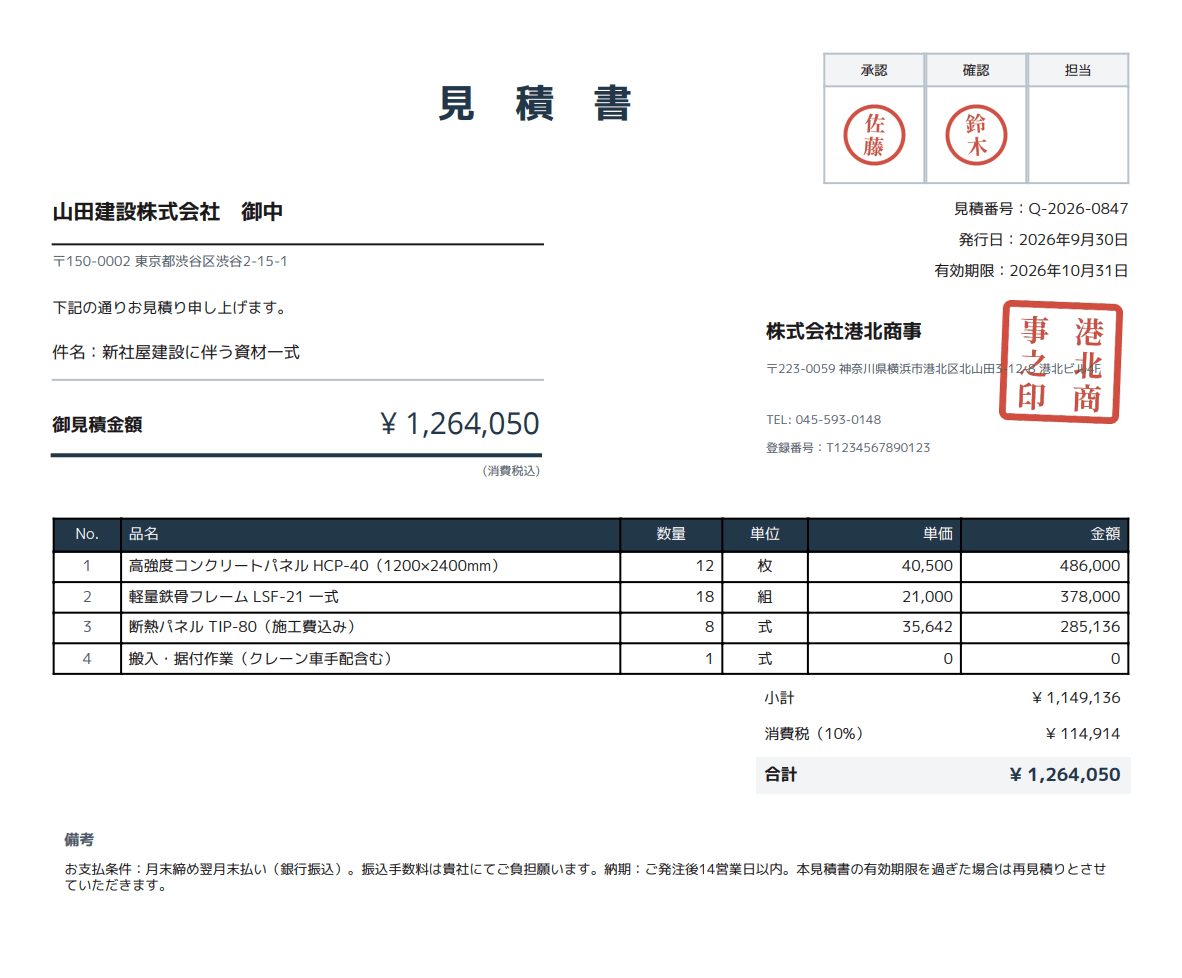1182x978 pixels.
Task: Click the 佐藤 approval seal stamp
Action: click(874, 135)
